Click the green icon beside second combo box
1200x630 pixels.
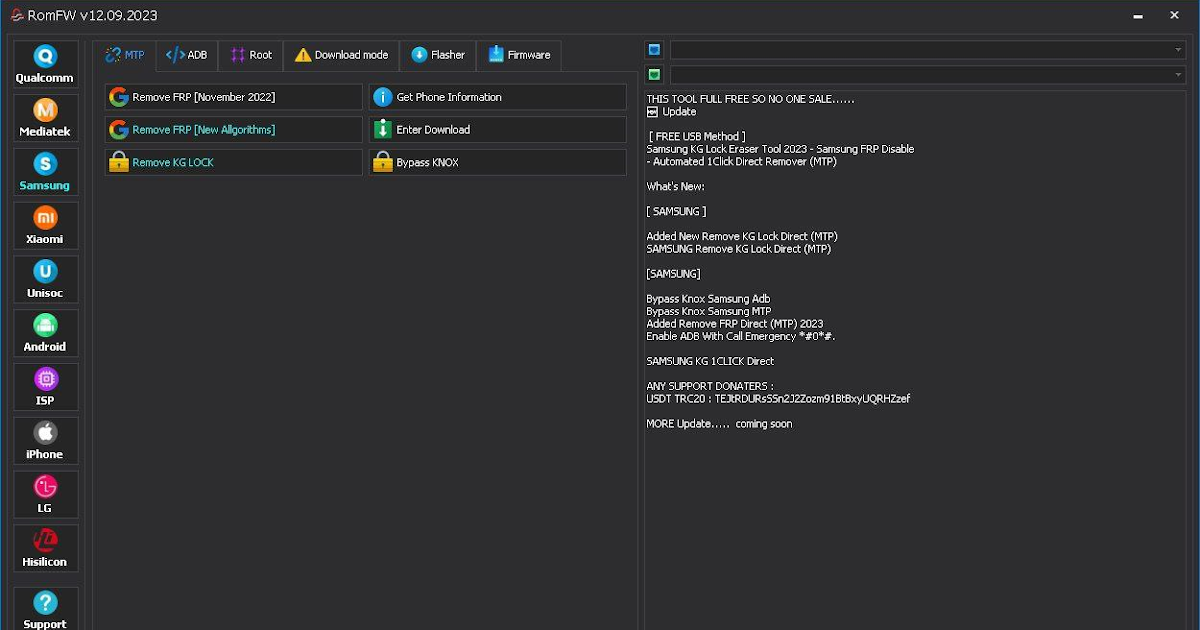click(654, 74)
